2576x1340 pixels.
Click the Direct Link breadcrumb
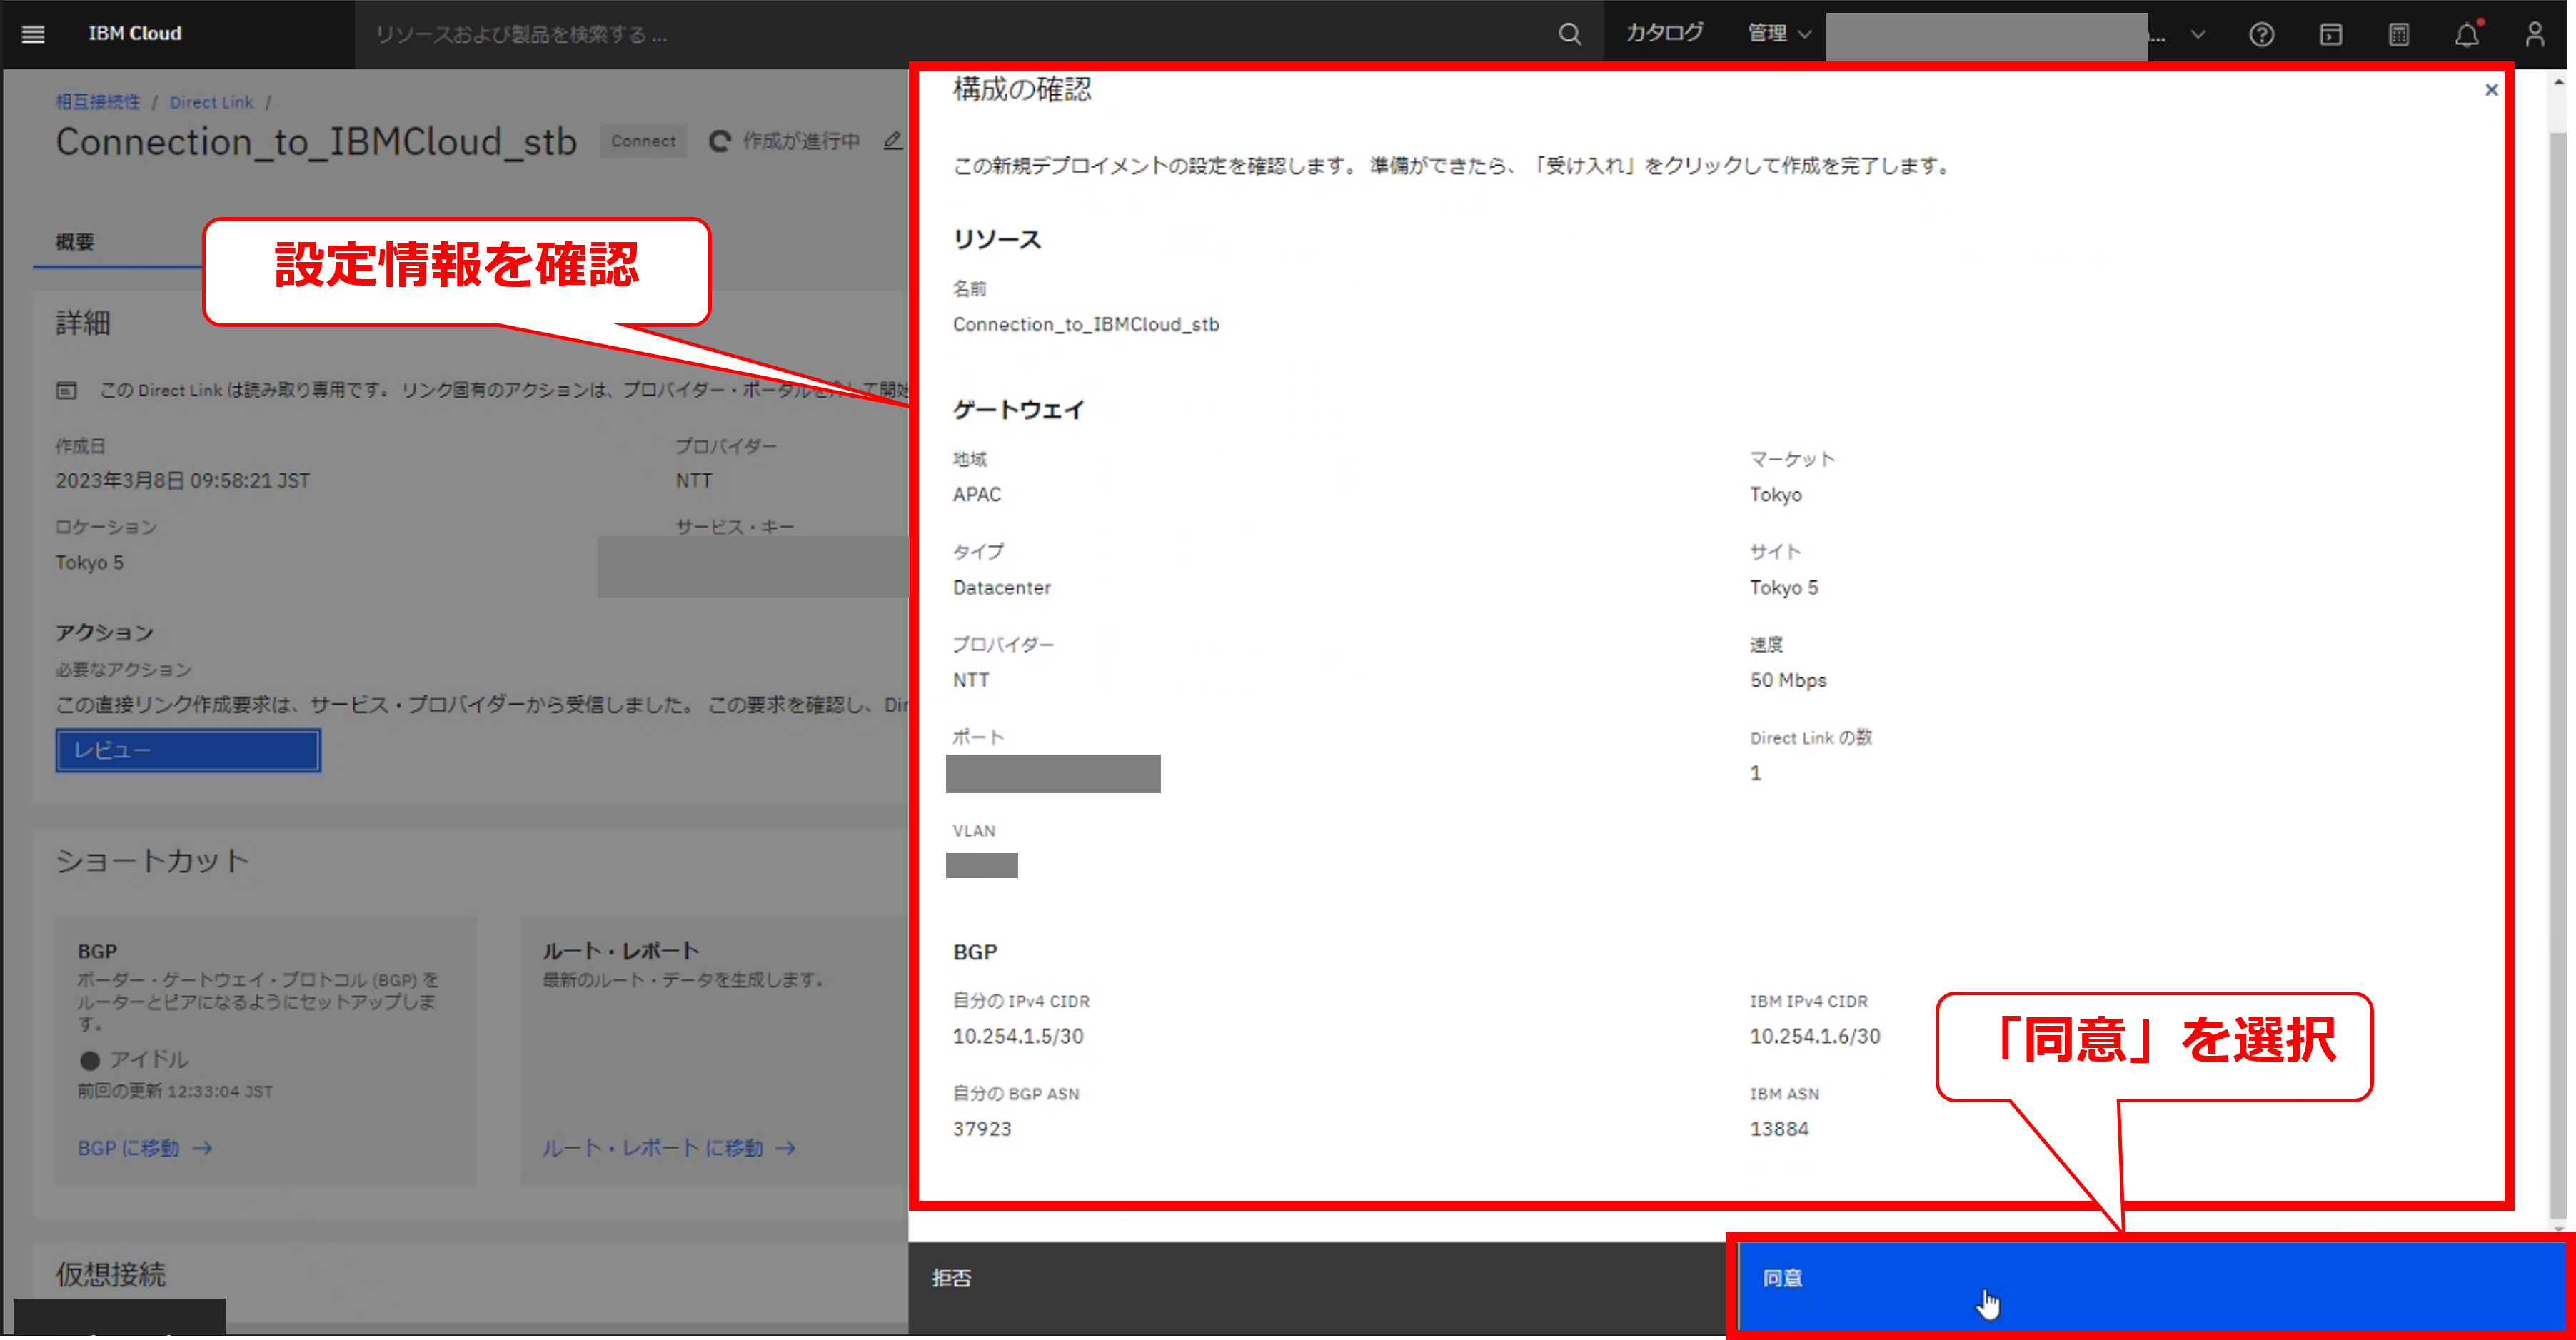(x=211, y=102)
